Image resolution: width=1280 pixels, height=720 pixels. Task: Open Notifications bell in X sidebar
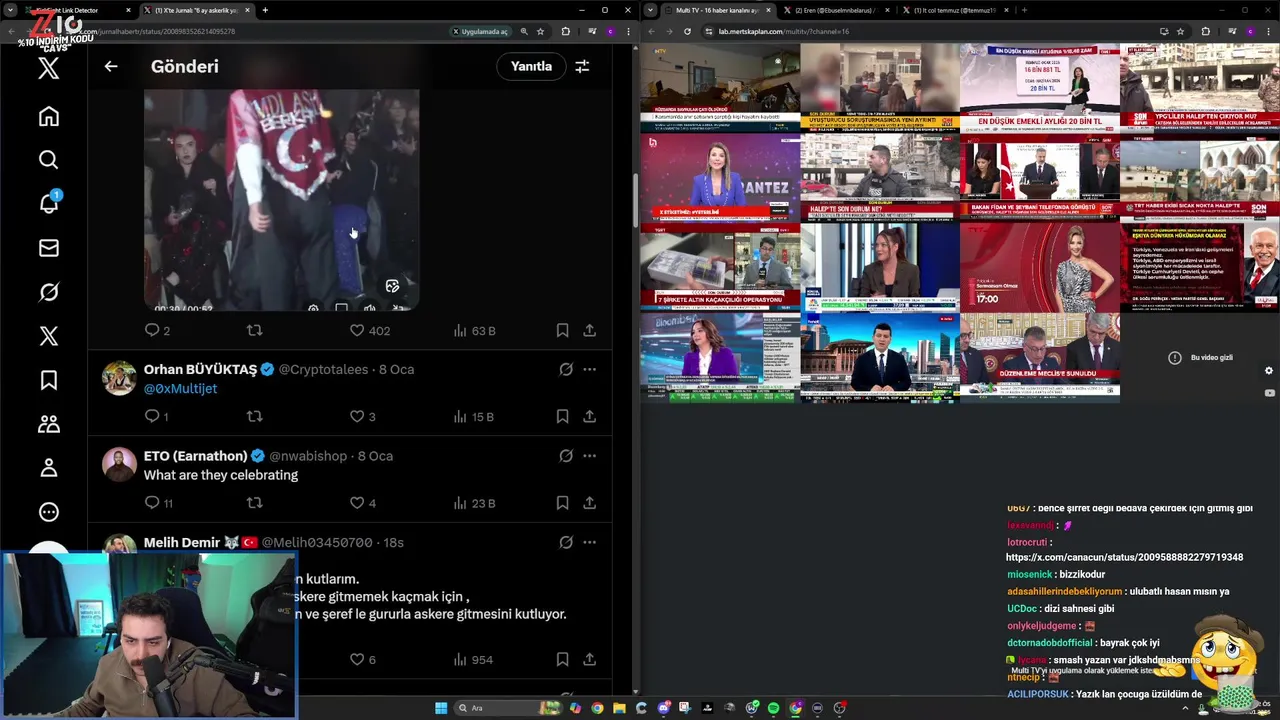tap(49, 203)
